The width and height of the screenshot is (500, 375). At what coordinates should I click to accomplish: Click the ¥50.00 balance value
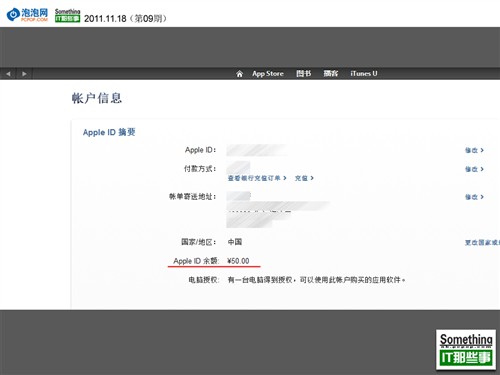tap(238, 261)
